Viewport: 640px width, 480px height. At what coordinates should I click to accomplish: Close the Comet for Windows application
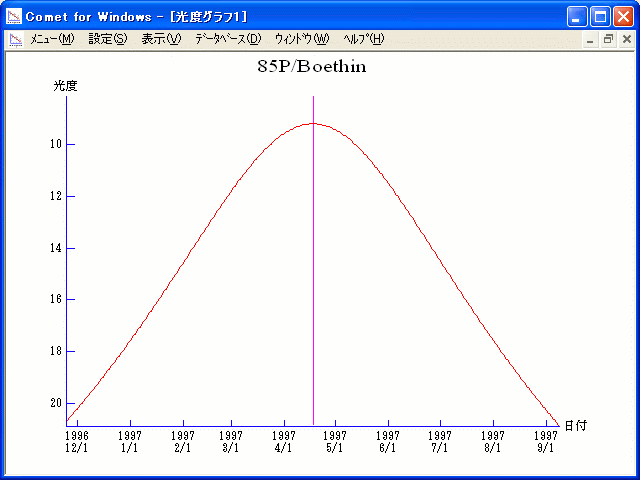[x=622, y=16]
